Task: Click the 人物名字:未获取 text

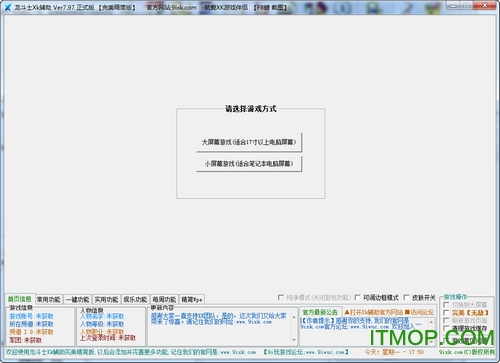Action: point(102,316)
